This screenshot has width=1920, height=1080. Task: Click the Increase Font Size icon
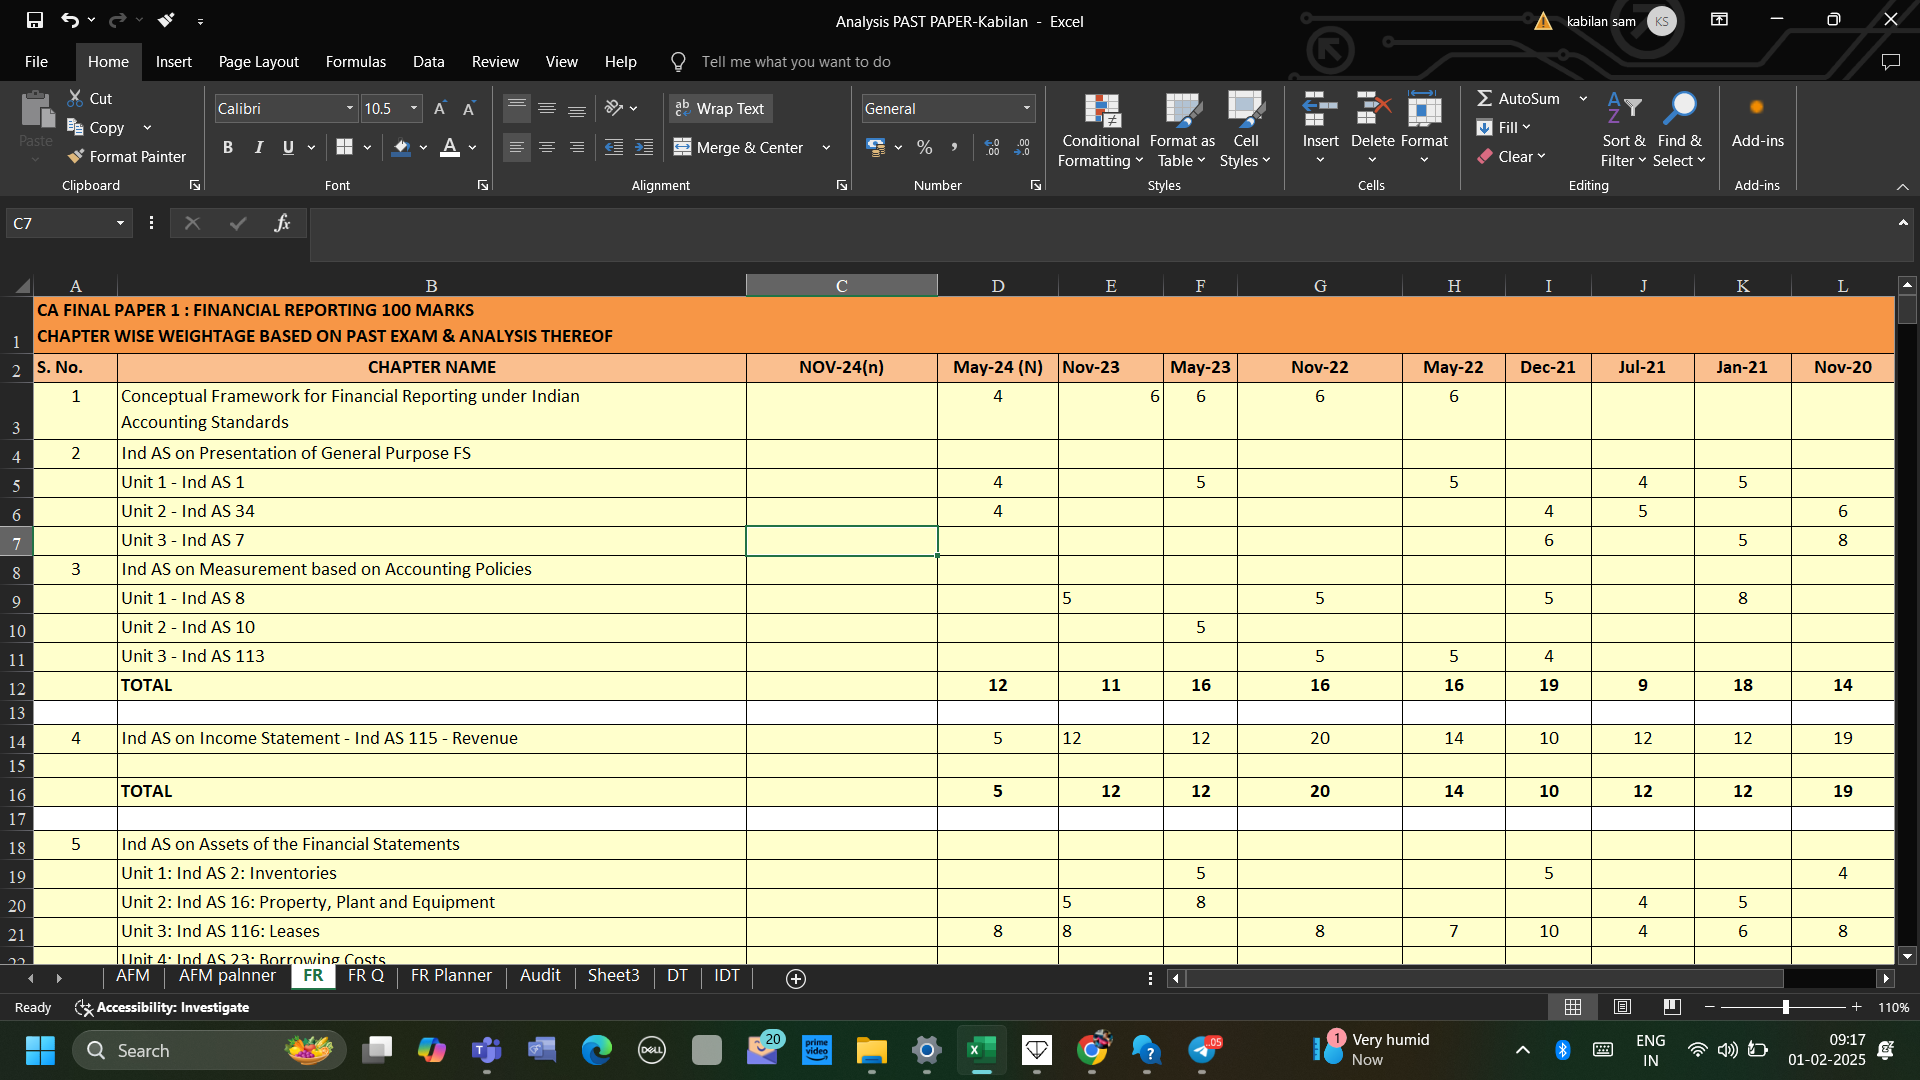[x=439, y=109]
